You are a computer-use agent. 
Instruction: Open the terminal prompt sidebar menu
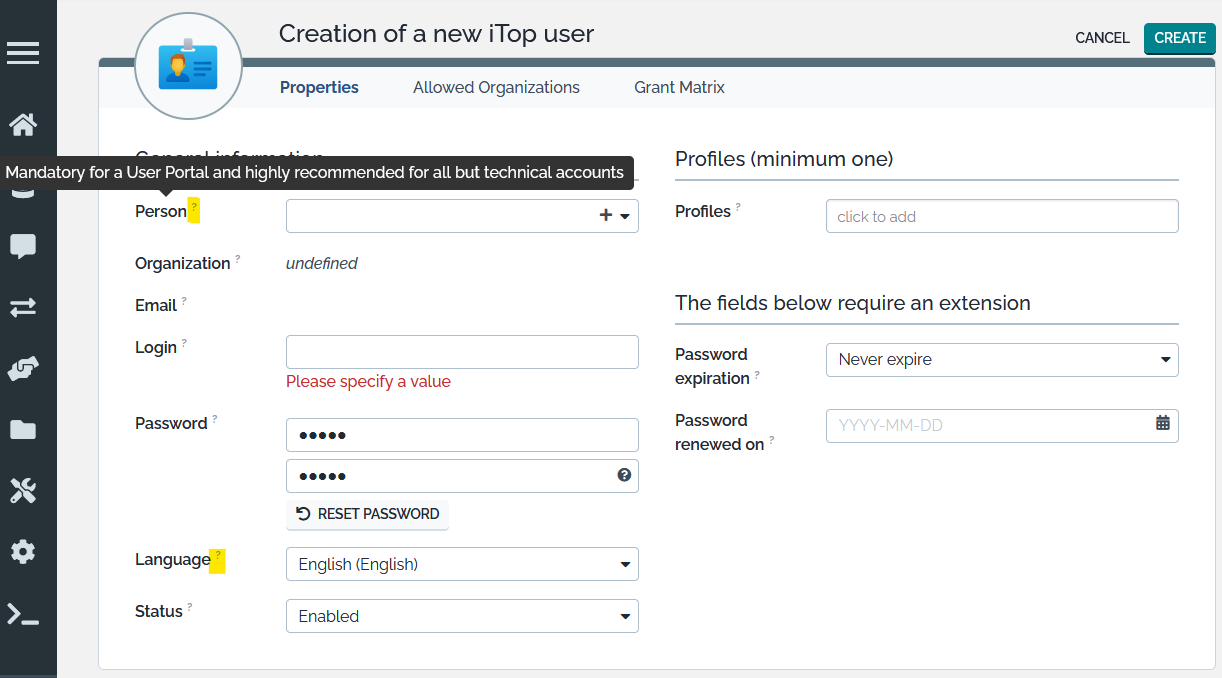23,614
